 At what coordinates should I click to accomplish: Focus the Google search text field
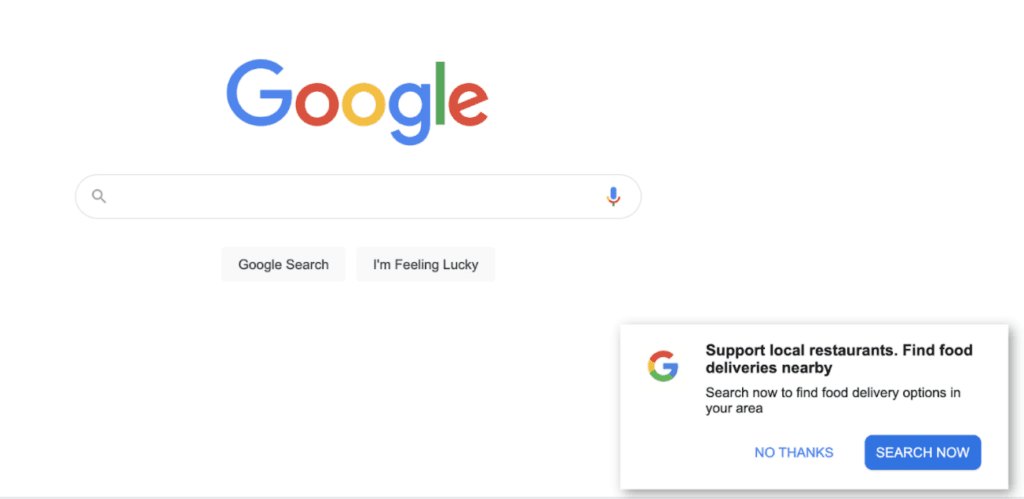coord(358,196)
